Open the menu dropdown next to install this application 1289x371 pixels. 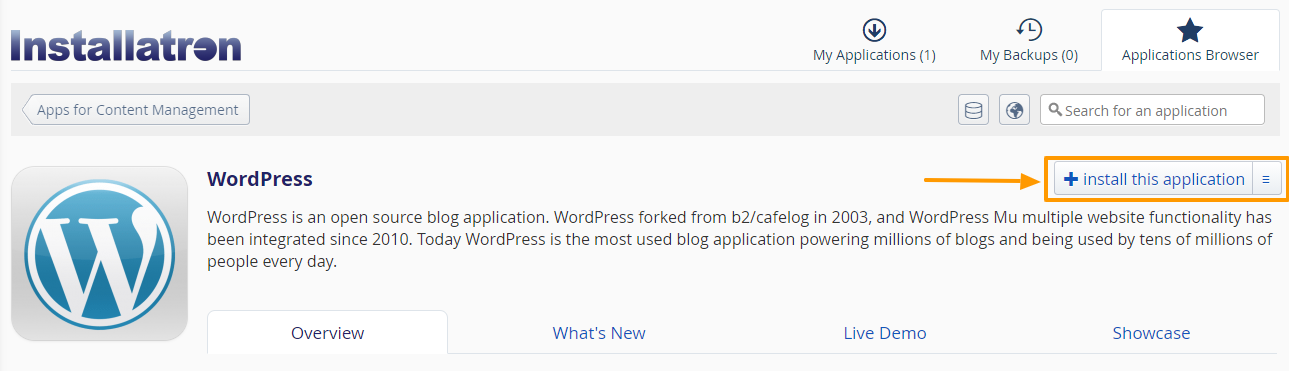(x=1266, y=179)
